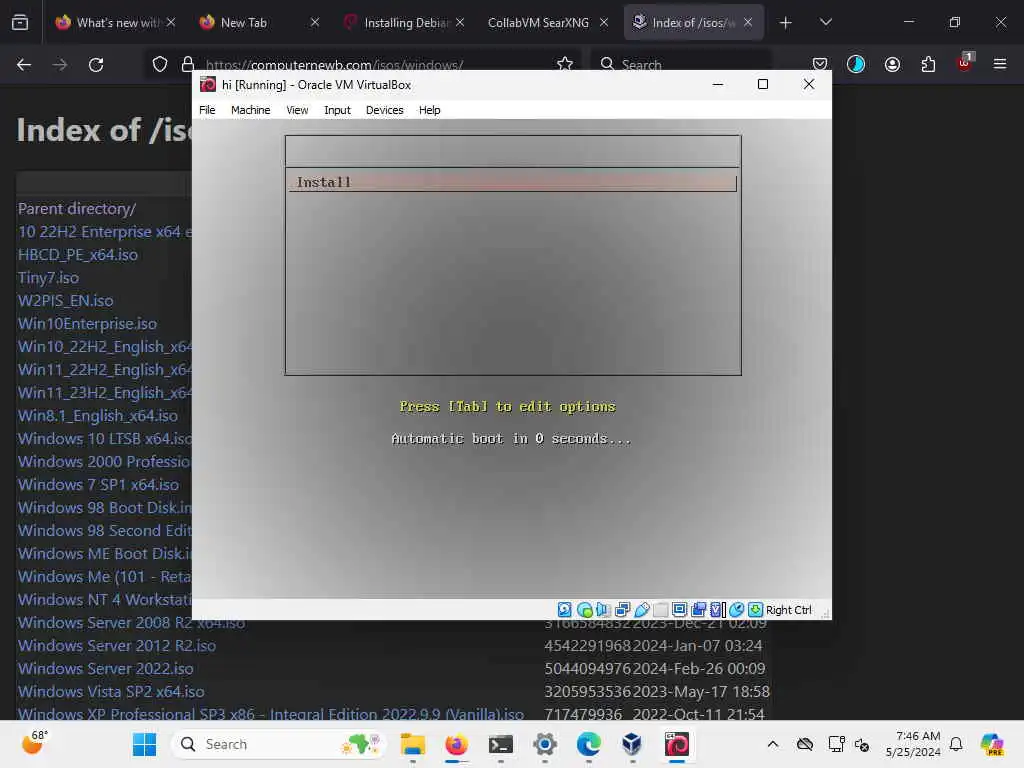Click the network adapter indicator in VirtualBox status bar

click(x=622, y=609)
